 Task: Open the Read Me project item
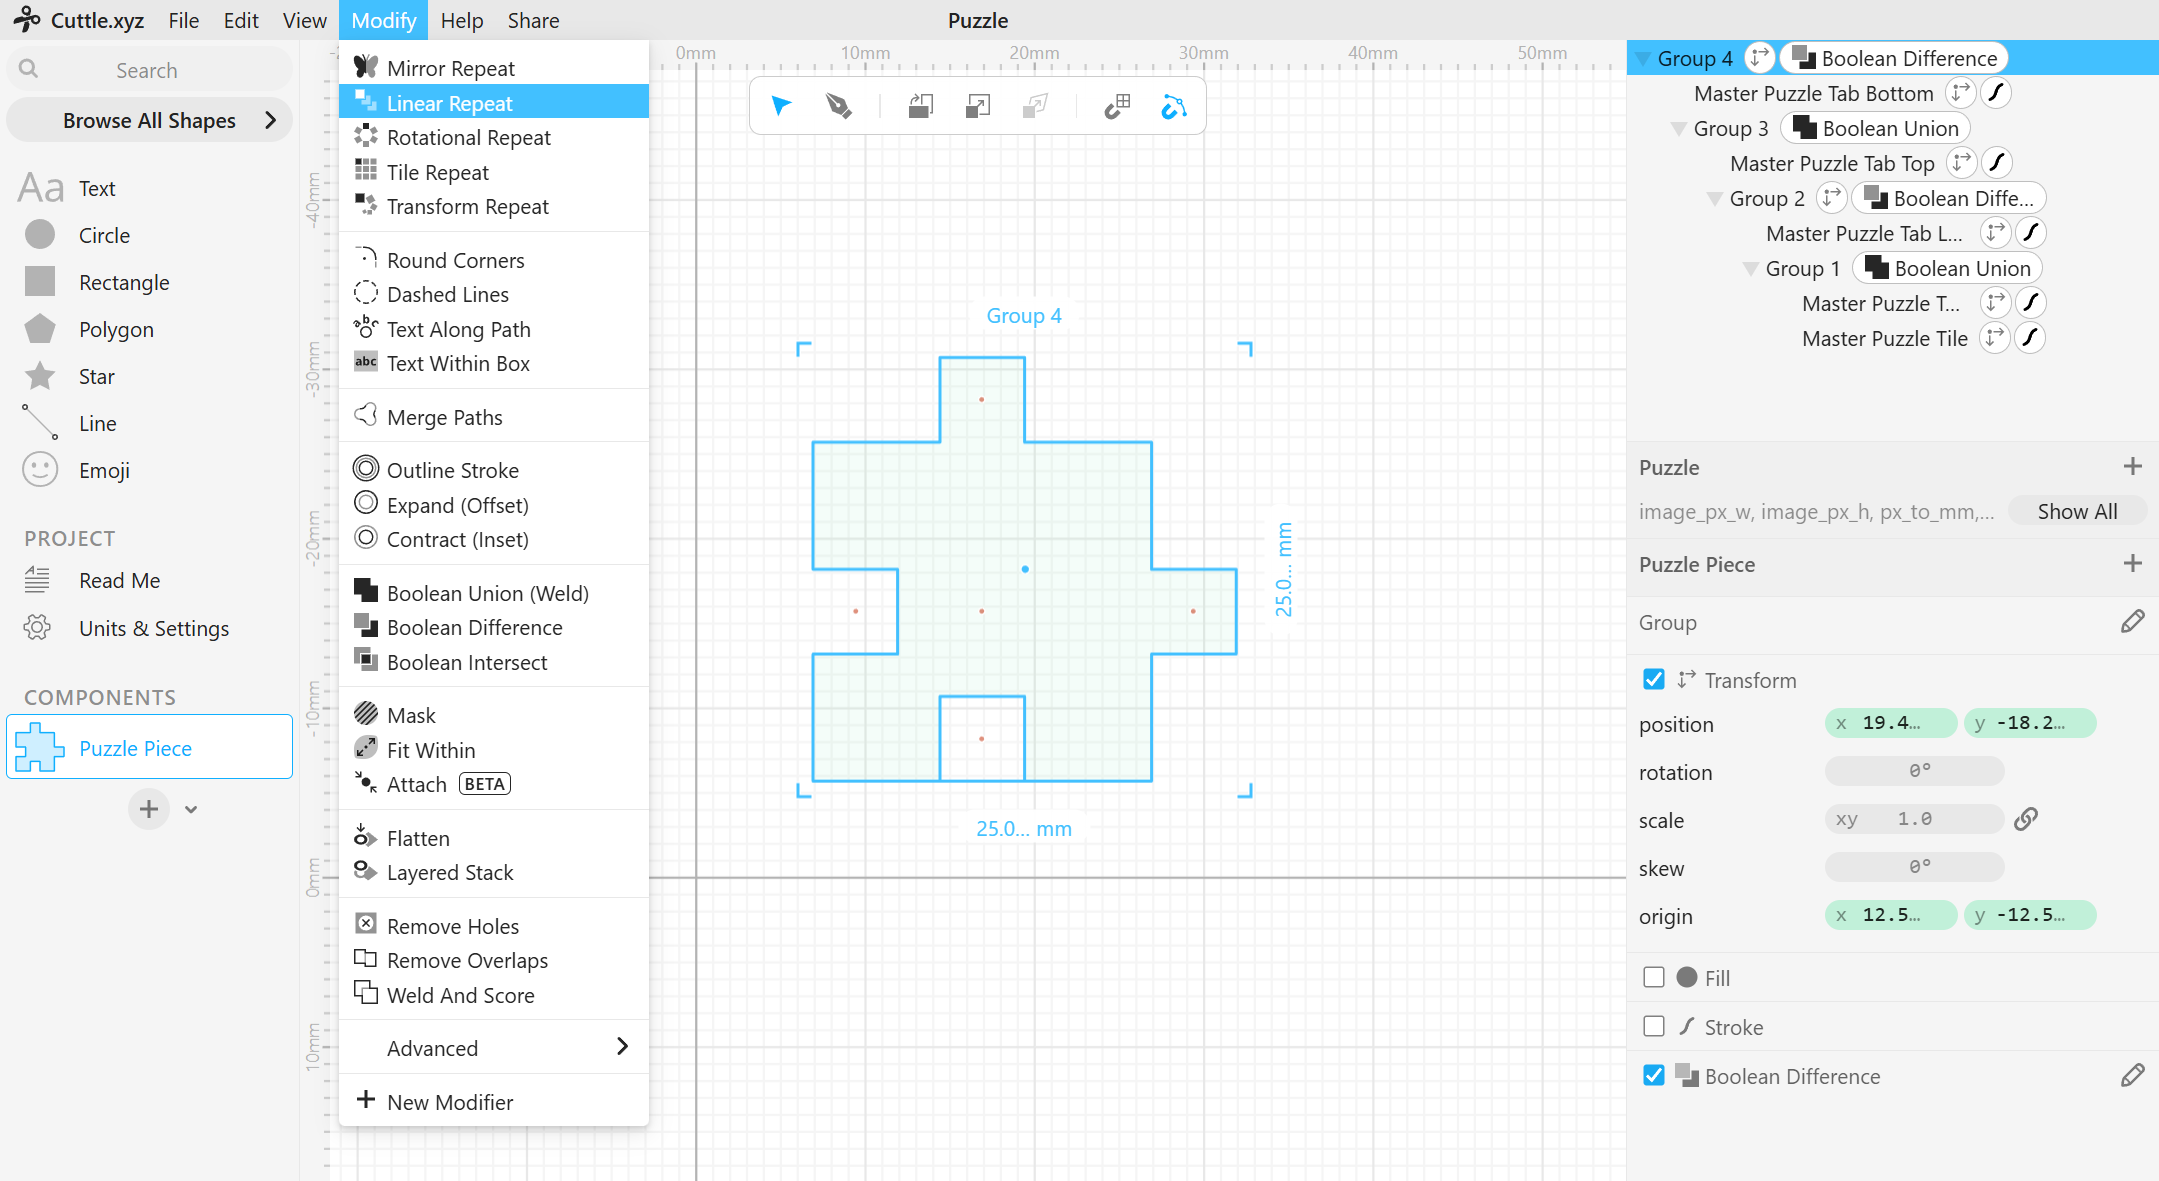click(x=119, y=580)
